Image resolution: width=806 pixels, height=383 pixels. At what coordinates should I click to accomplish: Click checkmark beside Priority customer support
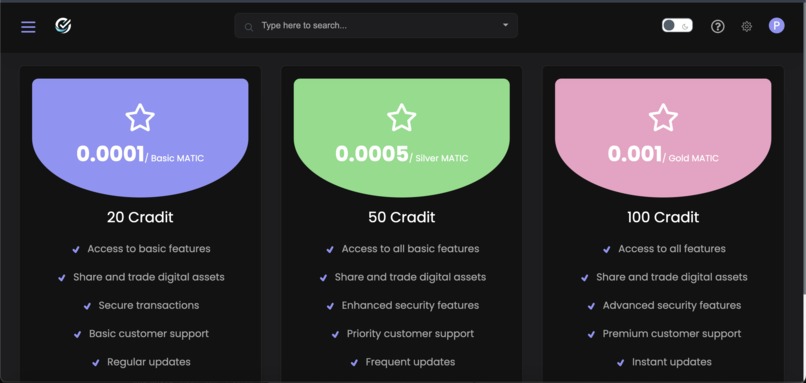point(335,335)
